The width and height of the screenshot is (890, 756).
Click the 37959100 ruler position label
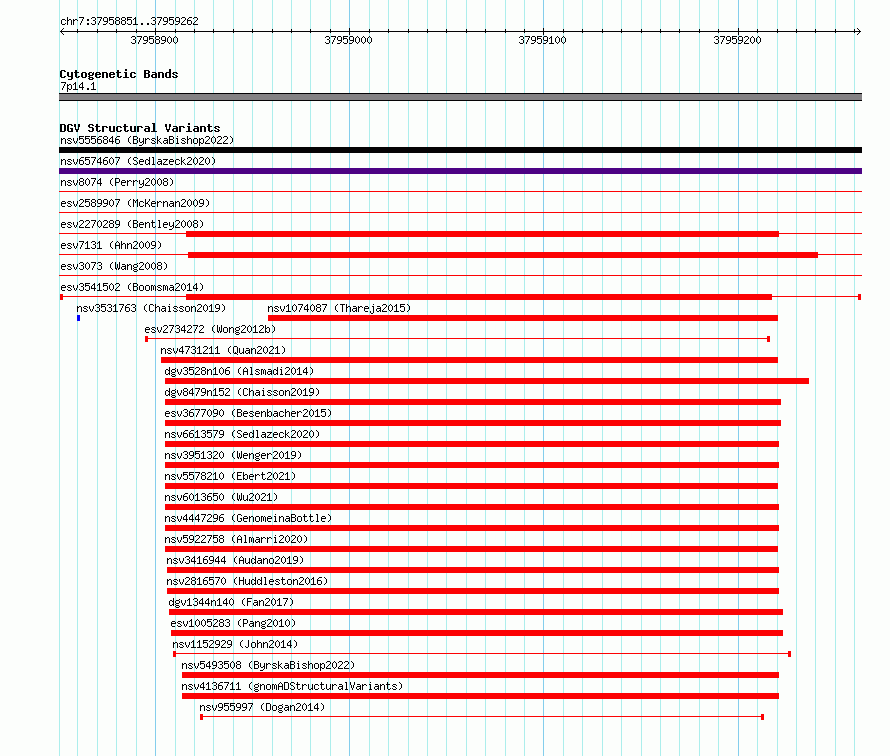pyautogui.click(x=543, y=40)
